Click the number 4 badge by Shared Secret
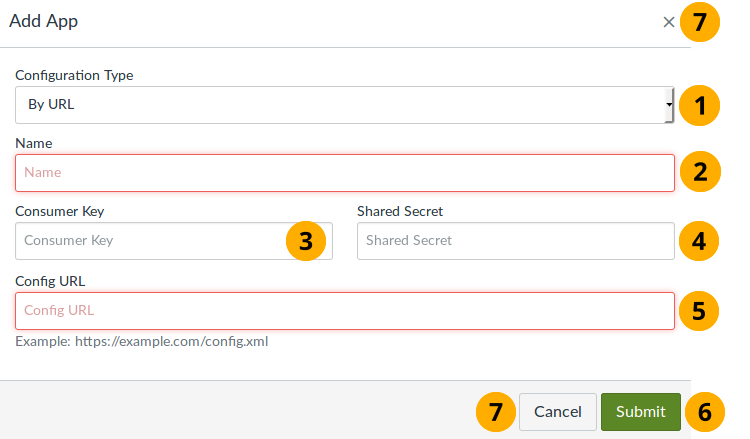The width and height of the screenshot is (750, 439). (700, 241)
